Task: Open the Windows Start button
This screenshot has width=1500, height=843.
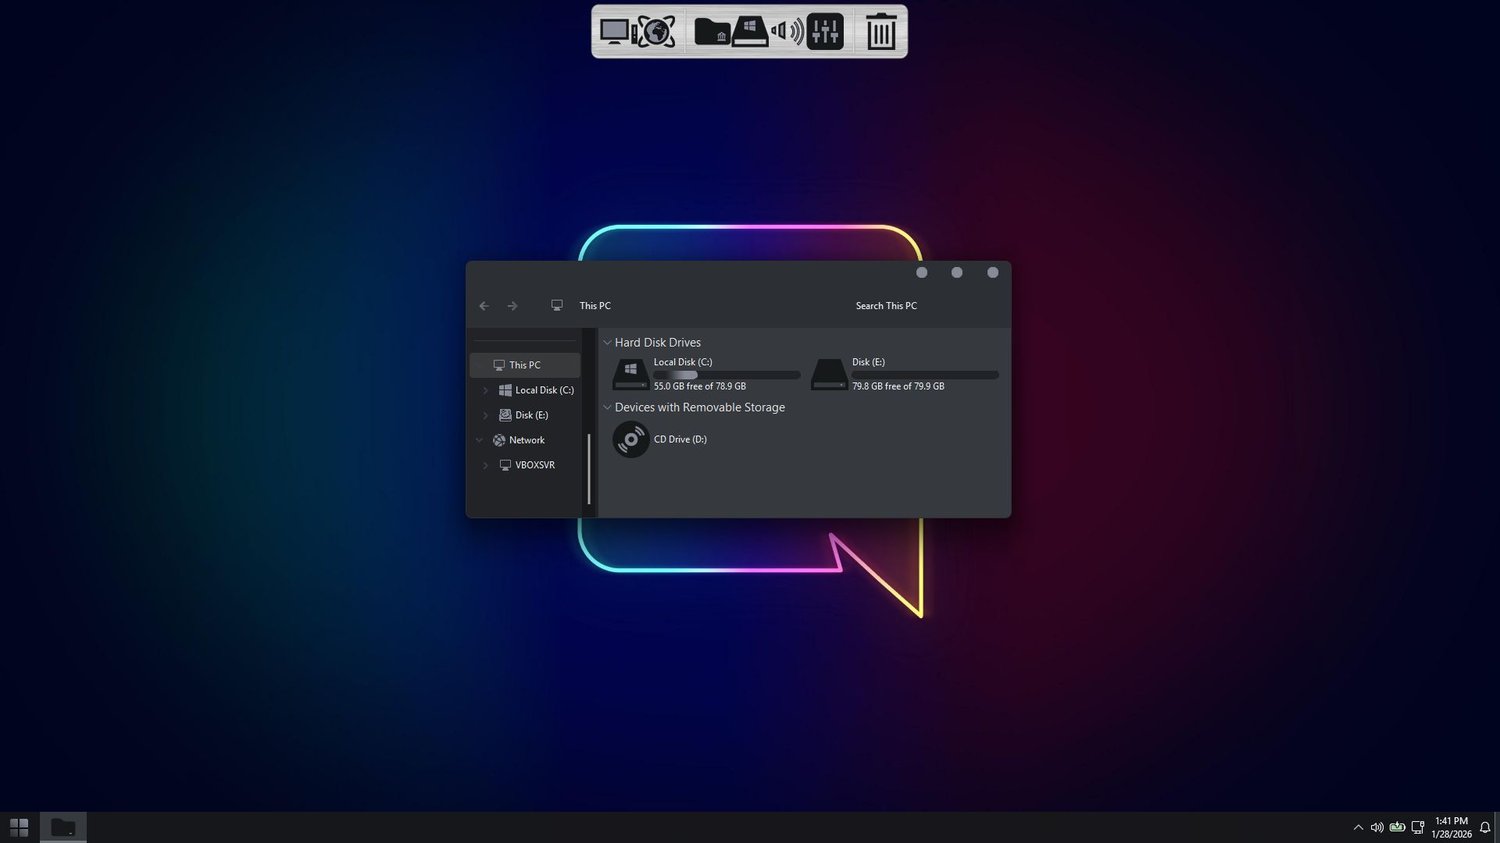Action: [19, 827]
